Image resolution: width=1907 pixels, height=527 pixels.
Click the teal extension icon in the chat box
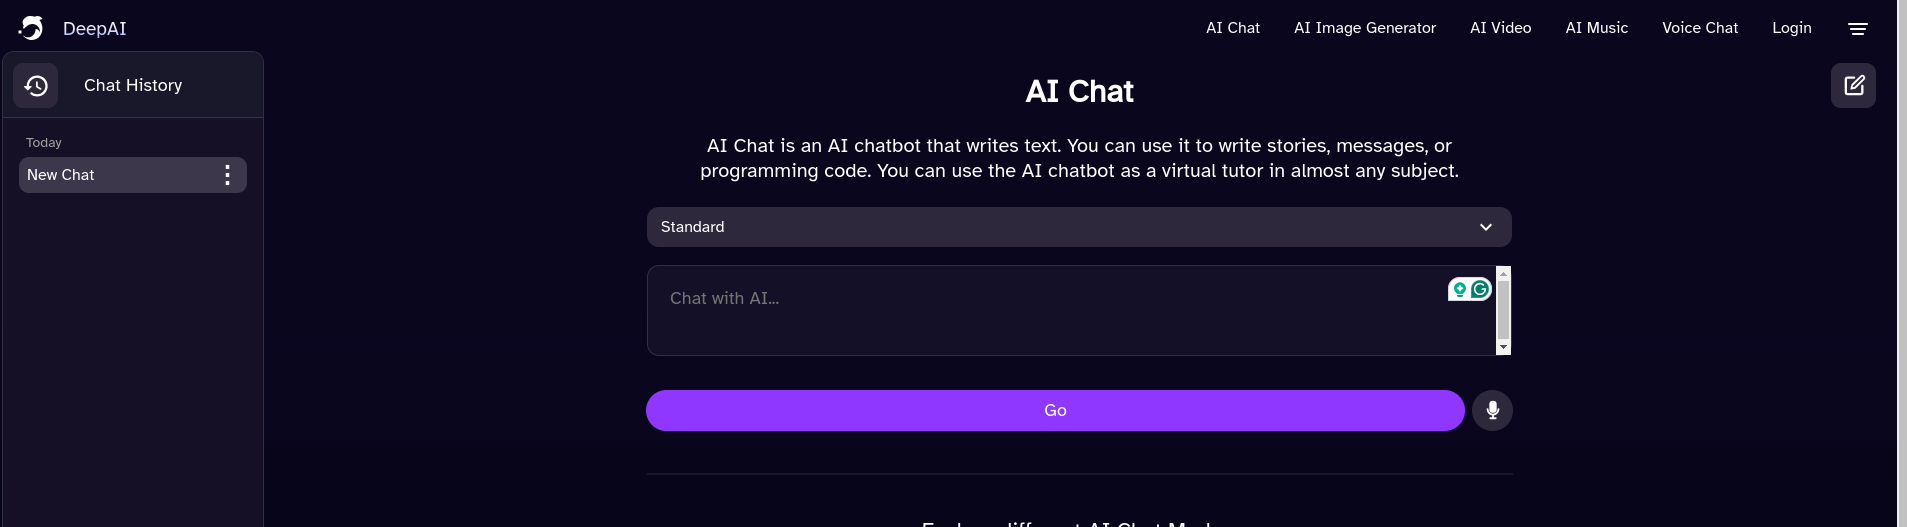click(1460, 290)
